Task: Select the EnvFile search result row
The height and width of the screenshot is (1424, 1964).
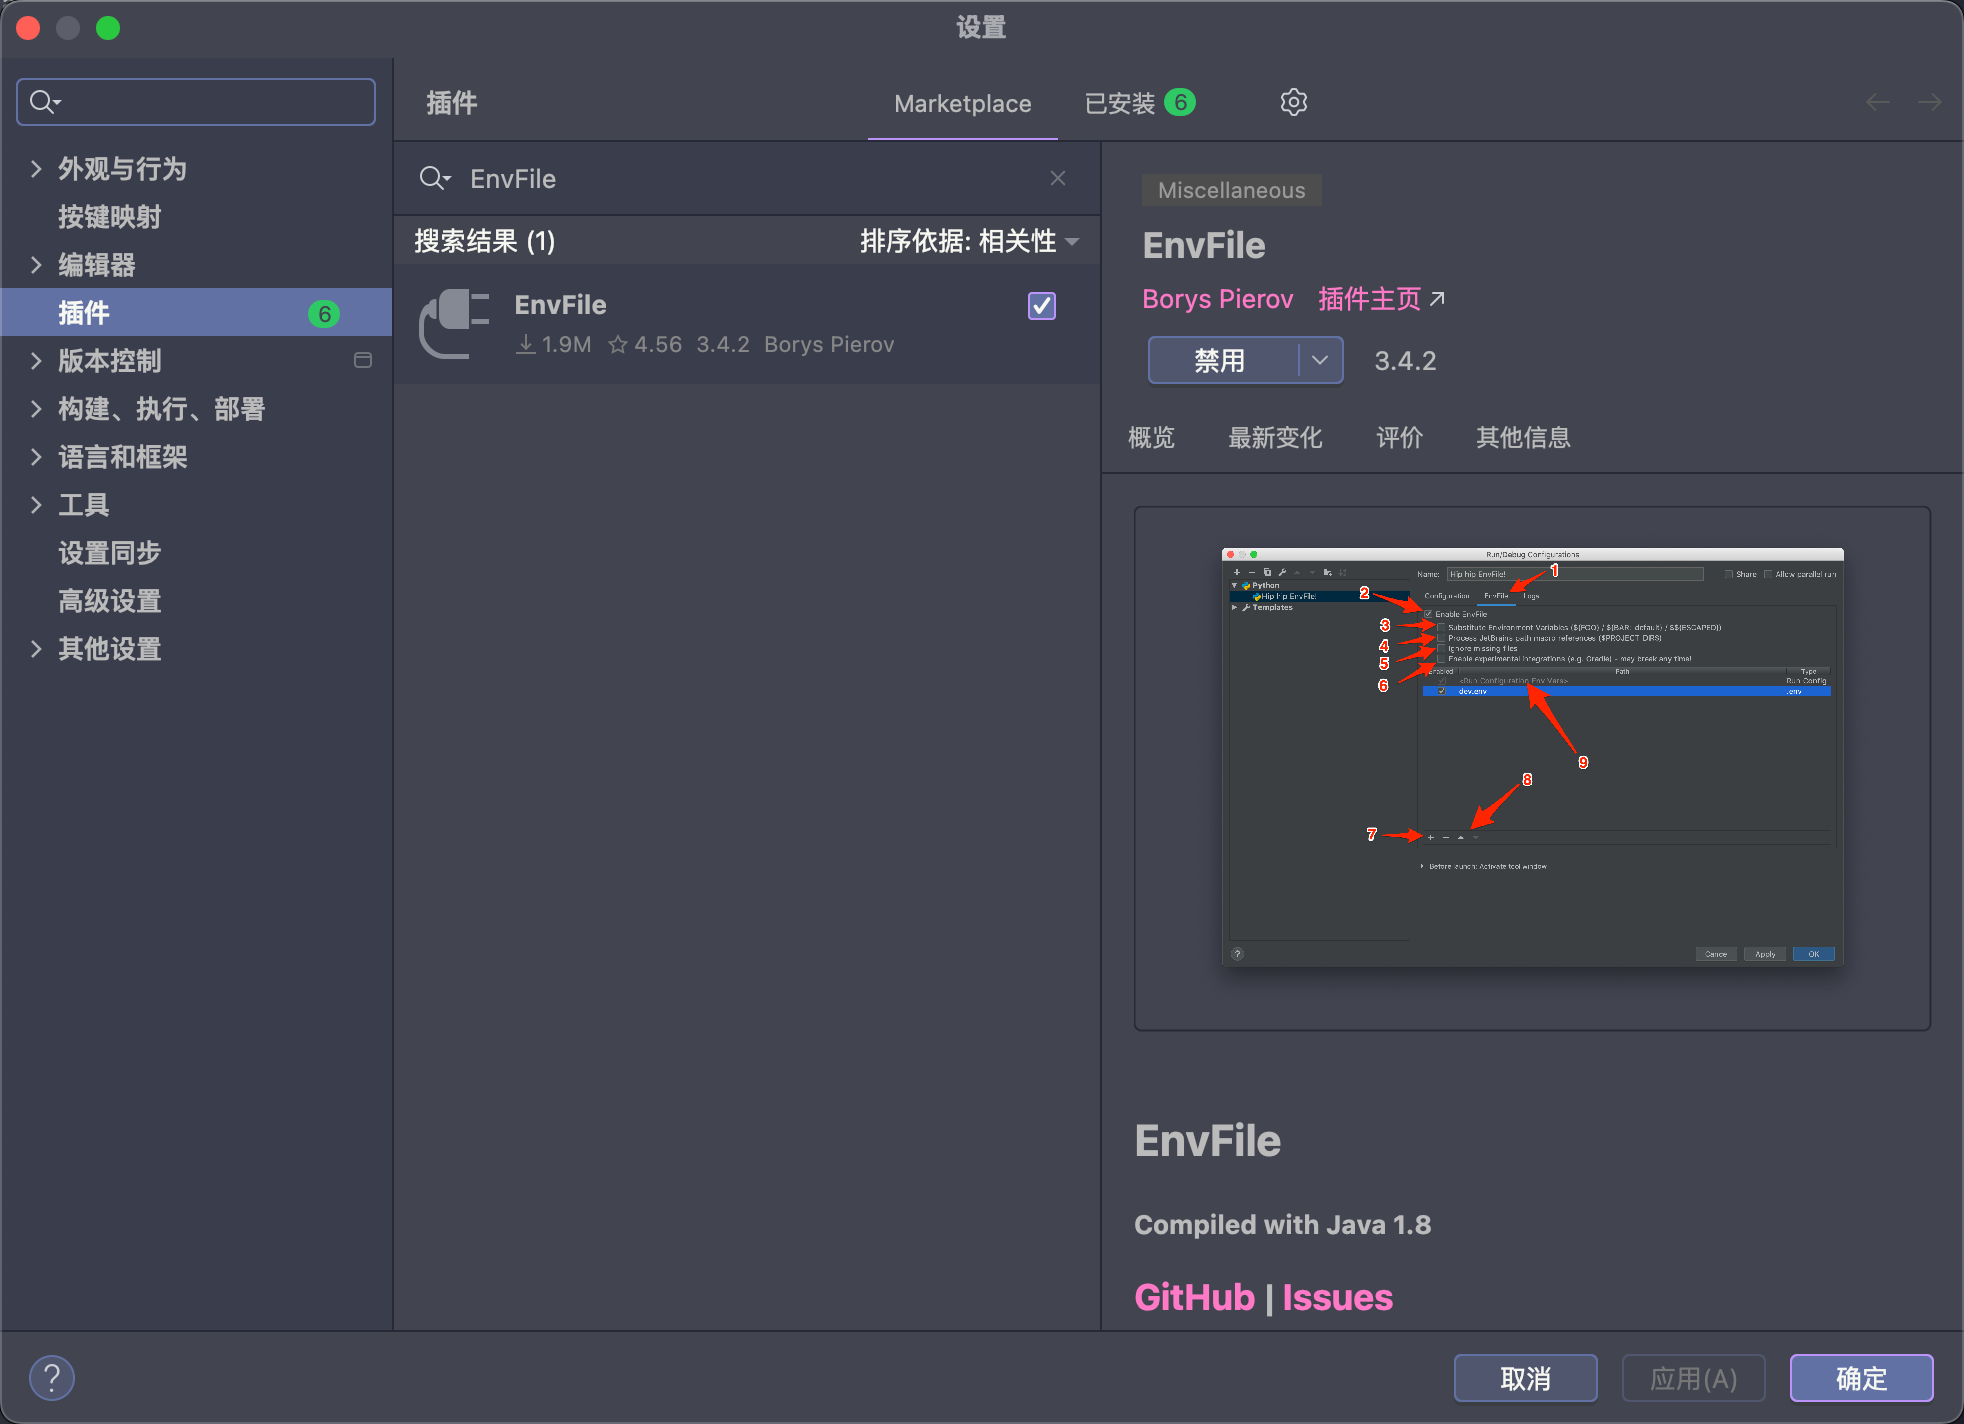Action: pos(747,324)
